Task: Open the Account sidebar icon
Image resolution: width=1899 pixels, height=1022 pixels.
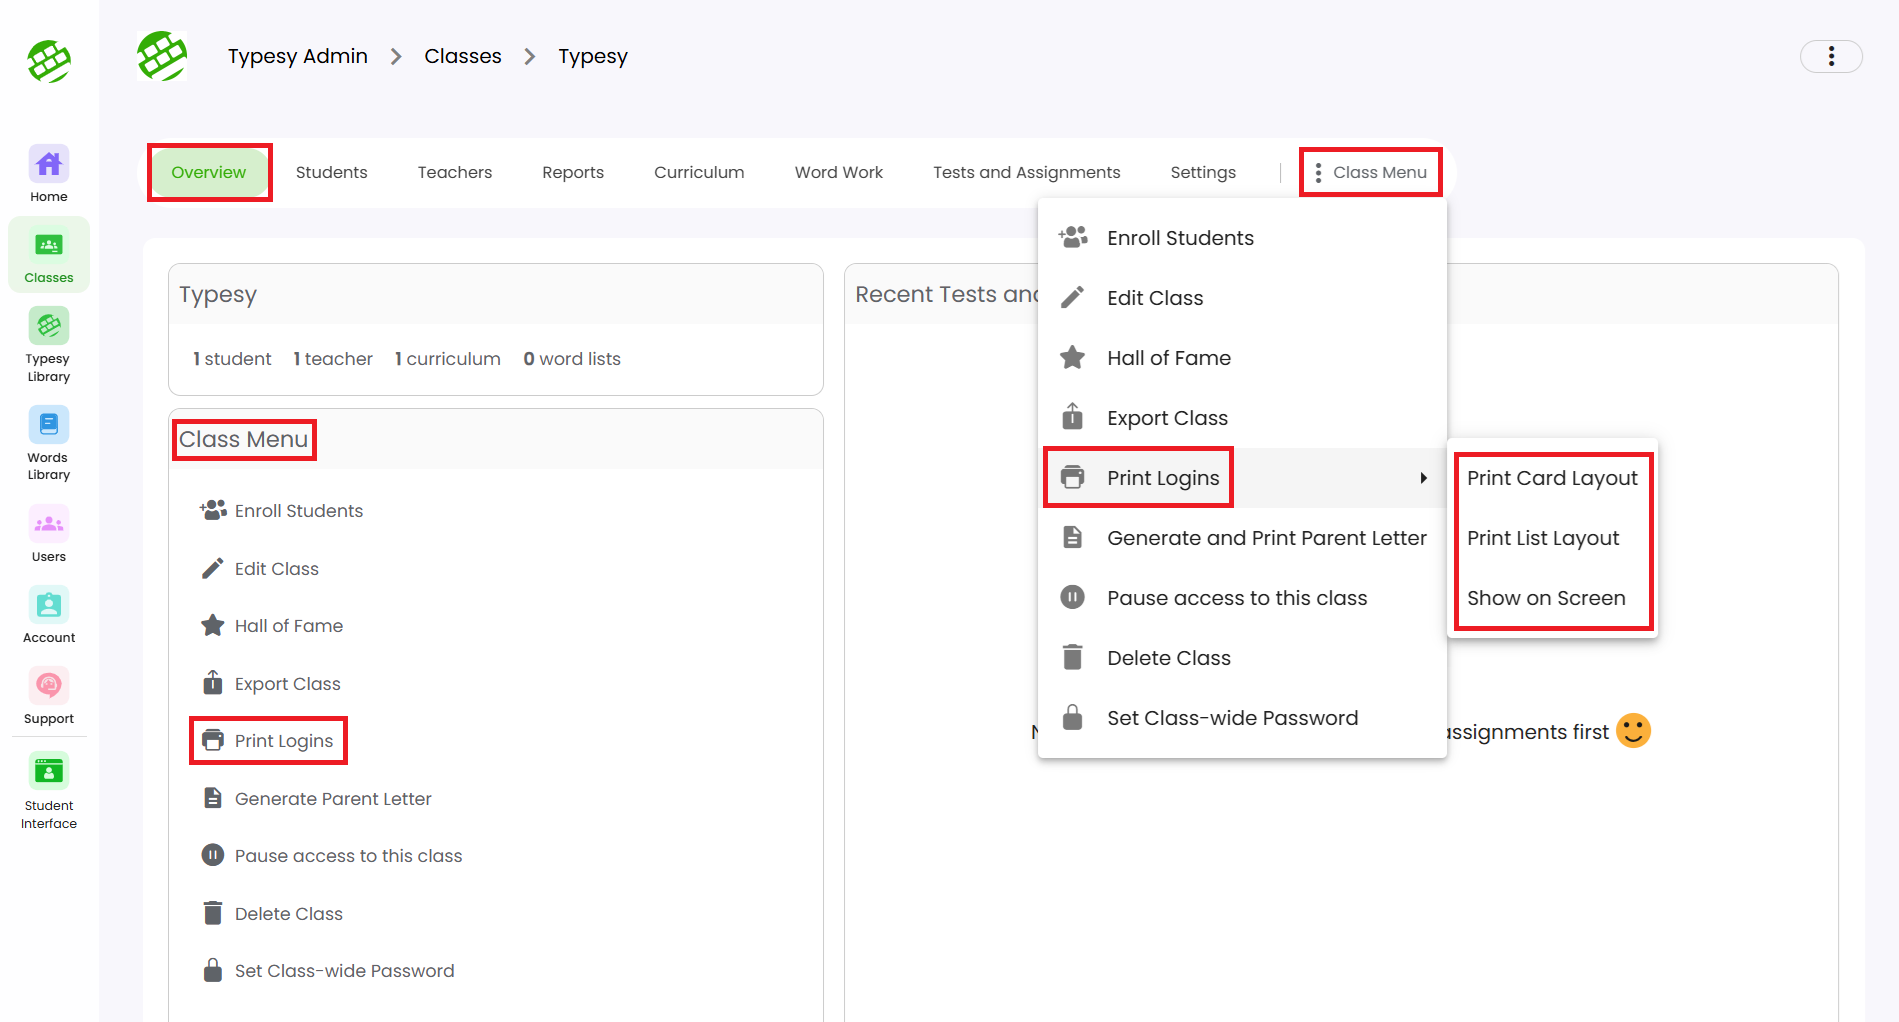Action: tap(48, 615)
